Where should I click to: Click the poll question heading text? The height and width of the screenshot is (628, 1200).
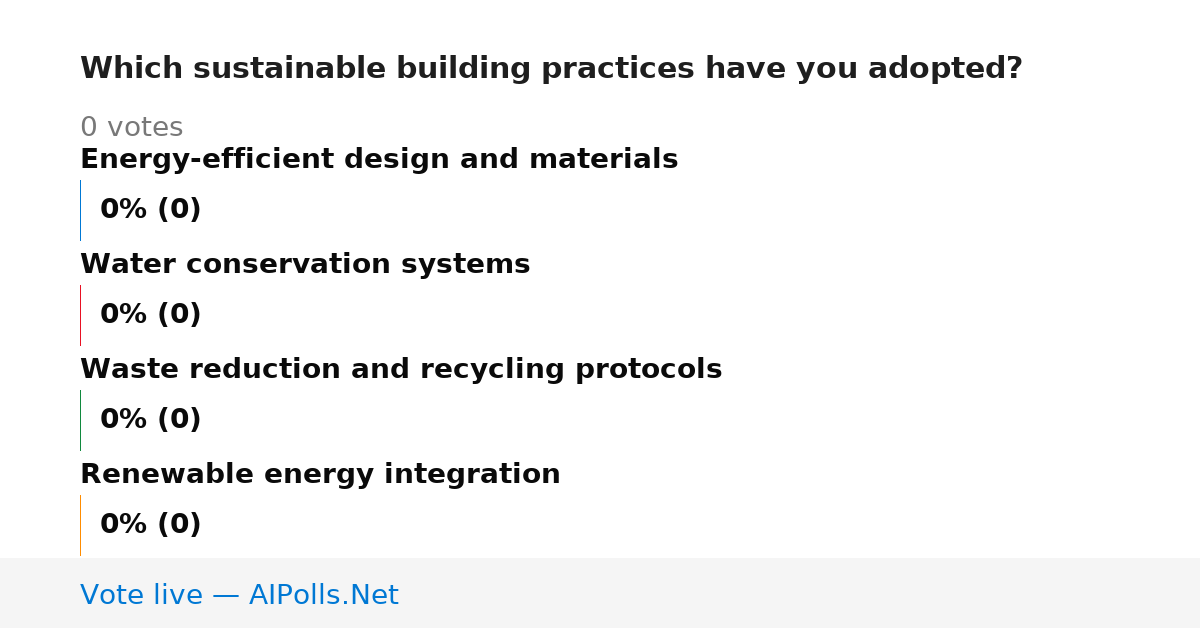551,69
